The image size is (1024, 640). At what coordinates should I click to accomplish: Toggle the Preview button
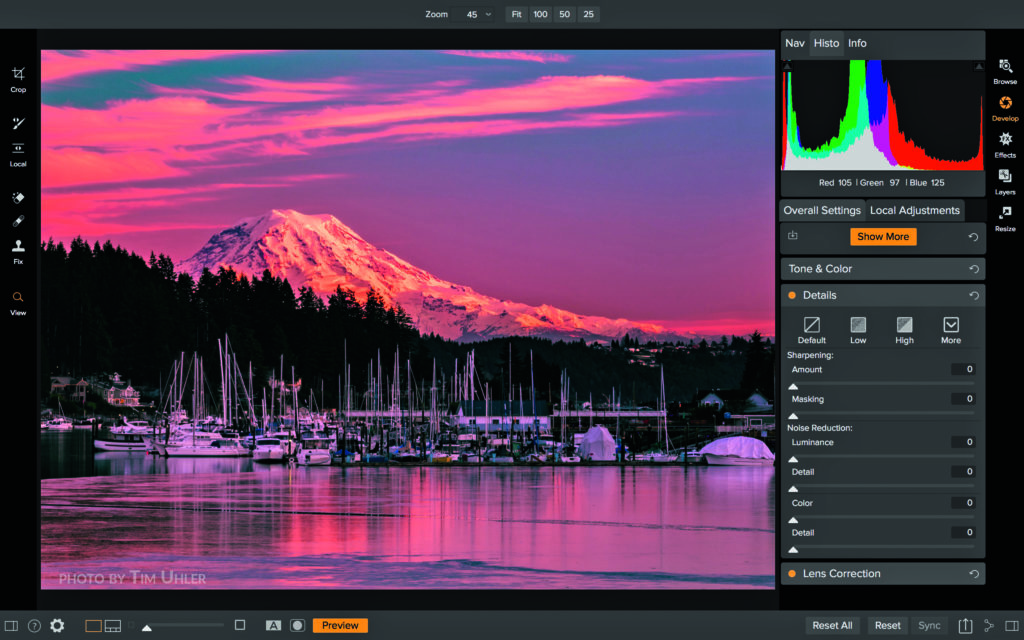tap(340, 624)
